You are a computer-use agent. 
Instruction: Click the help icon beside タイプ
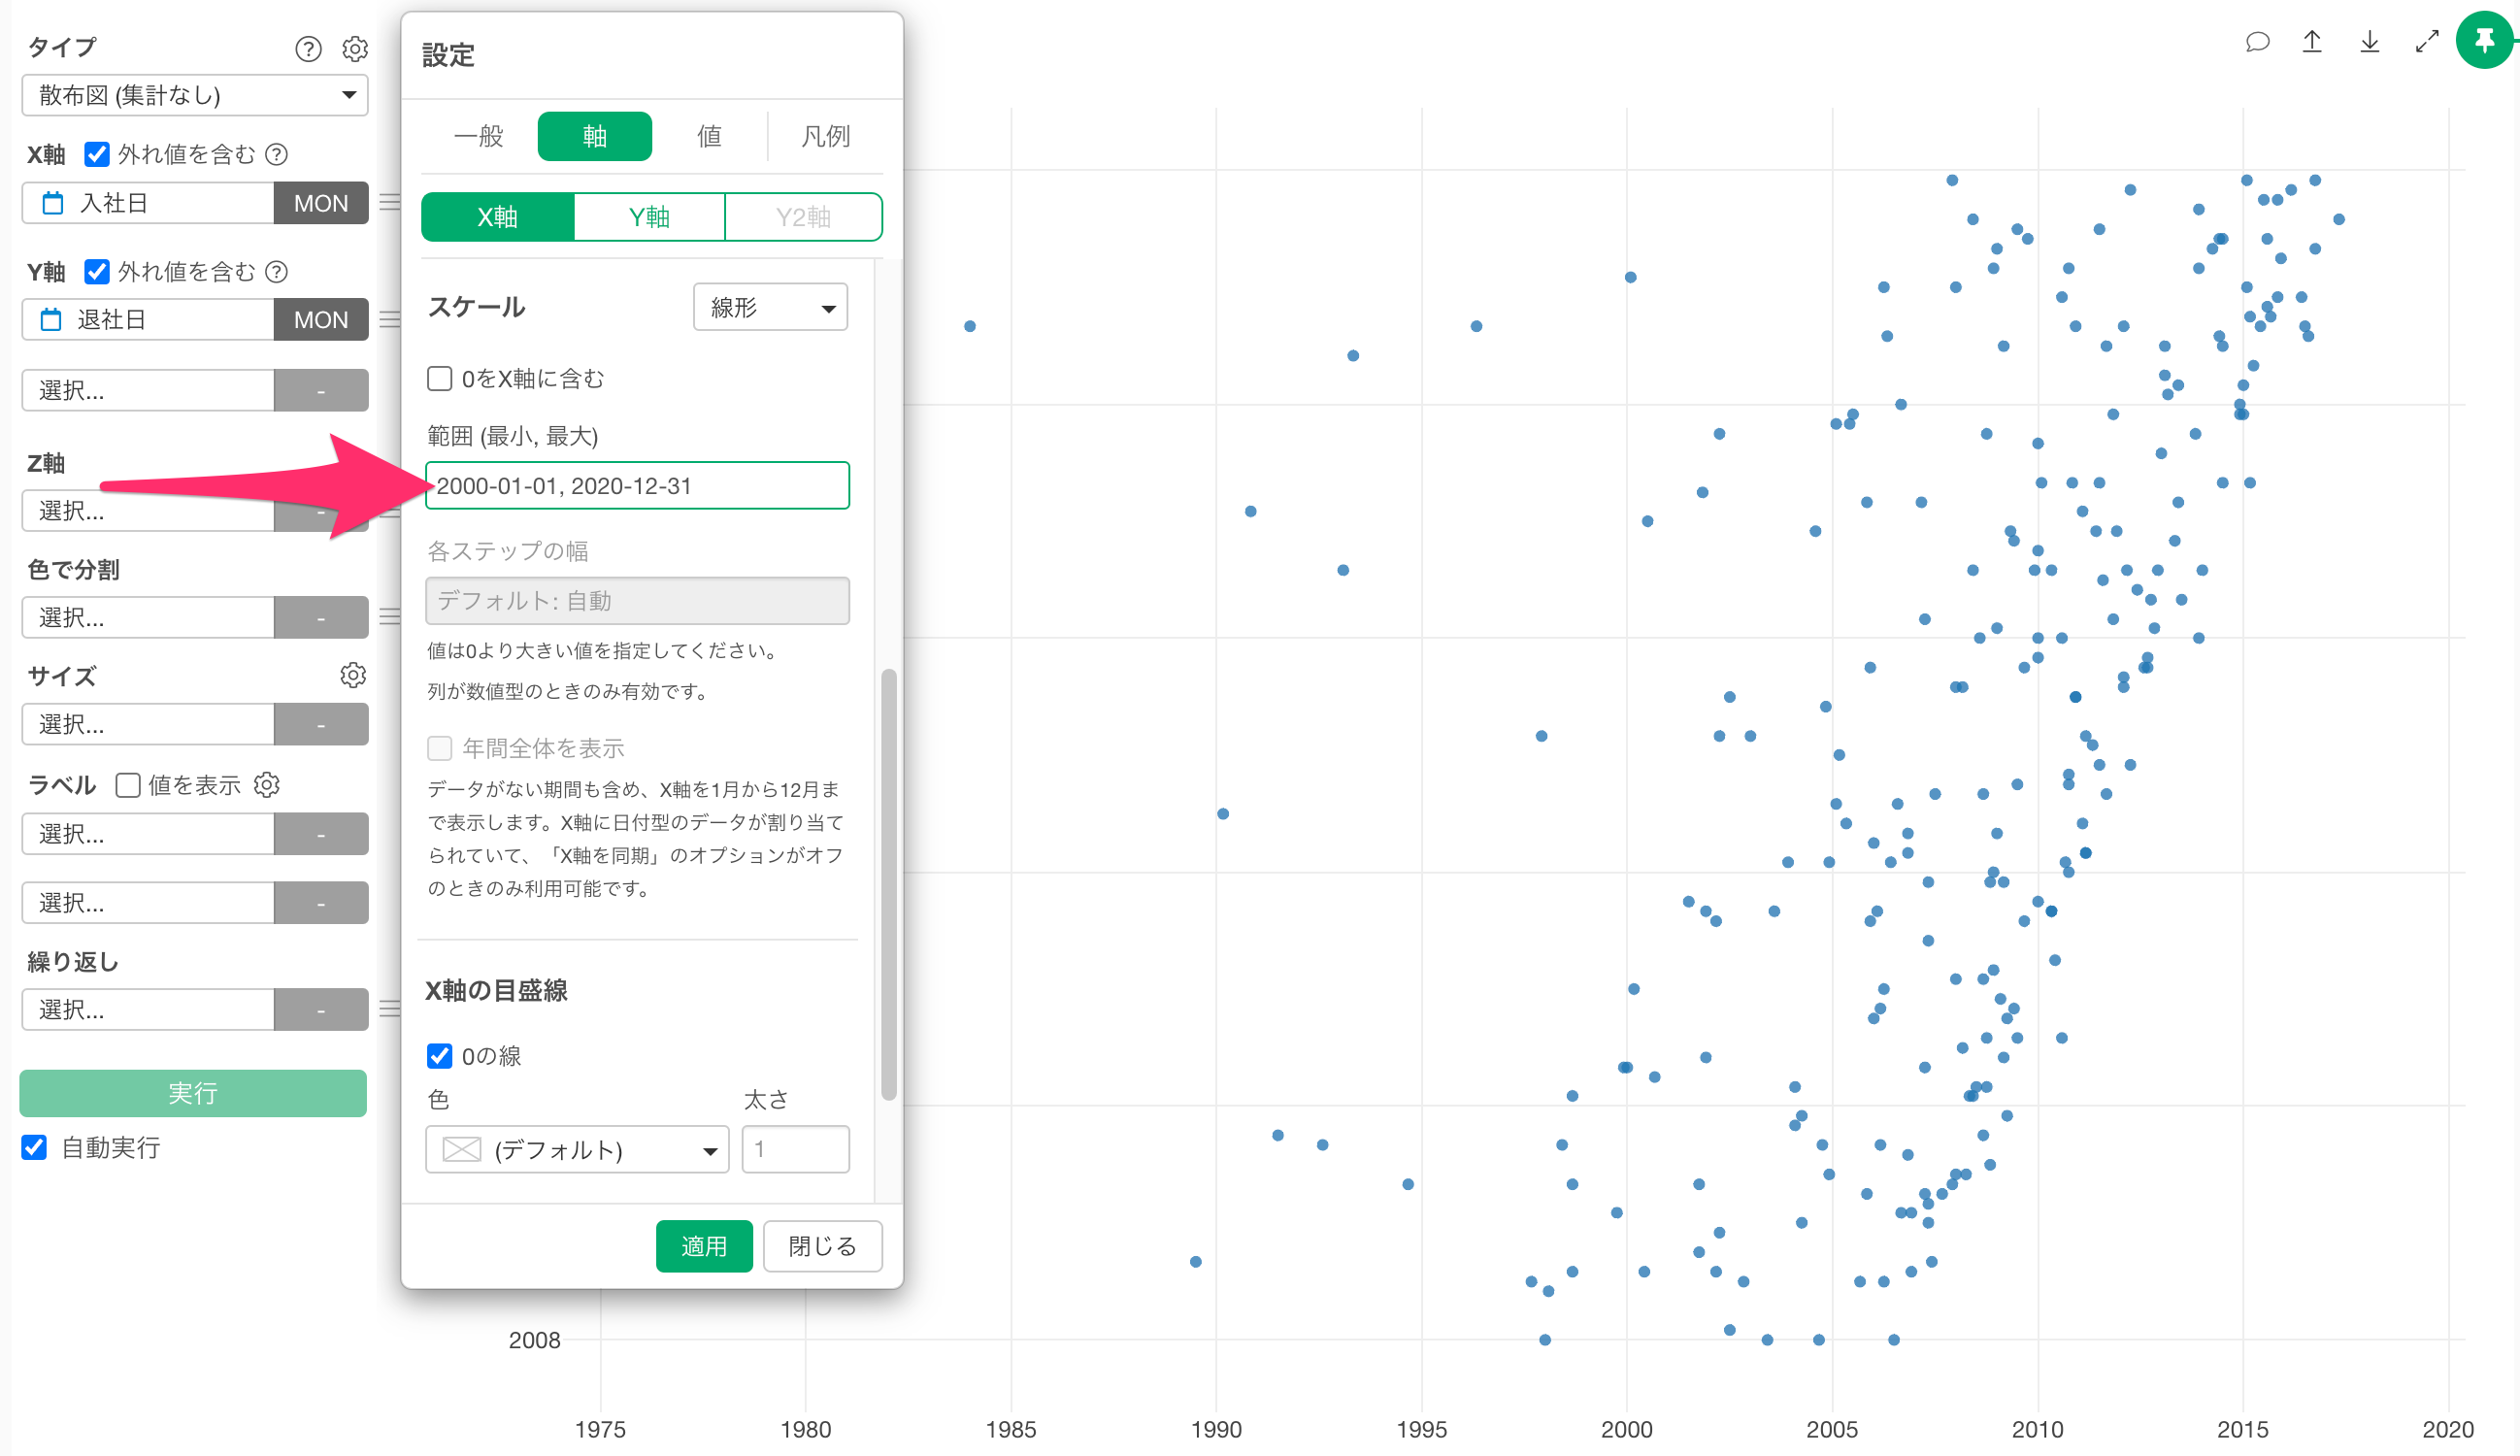point(308,49)
